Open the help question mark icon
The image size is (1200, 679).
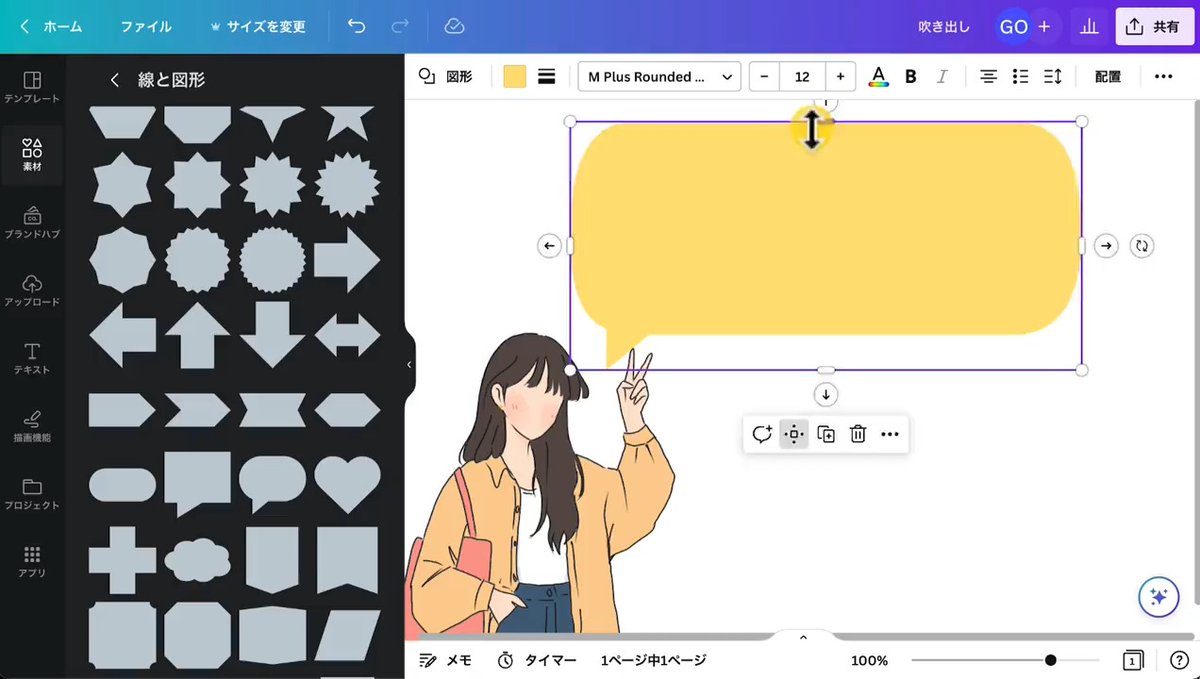pos(1179,660)
